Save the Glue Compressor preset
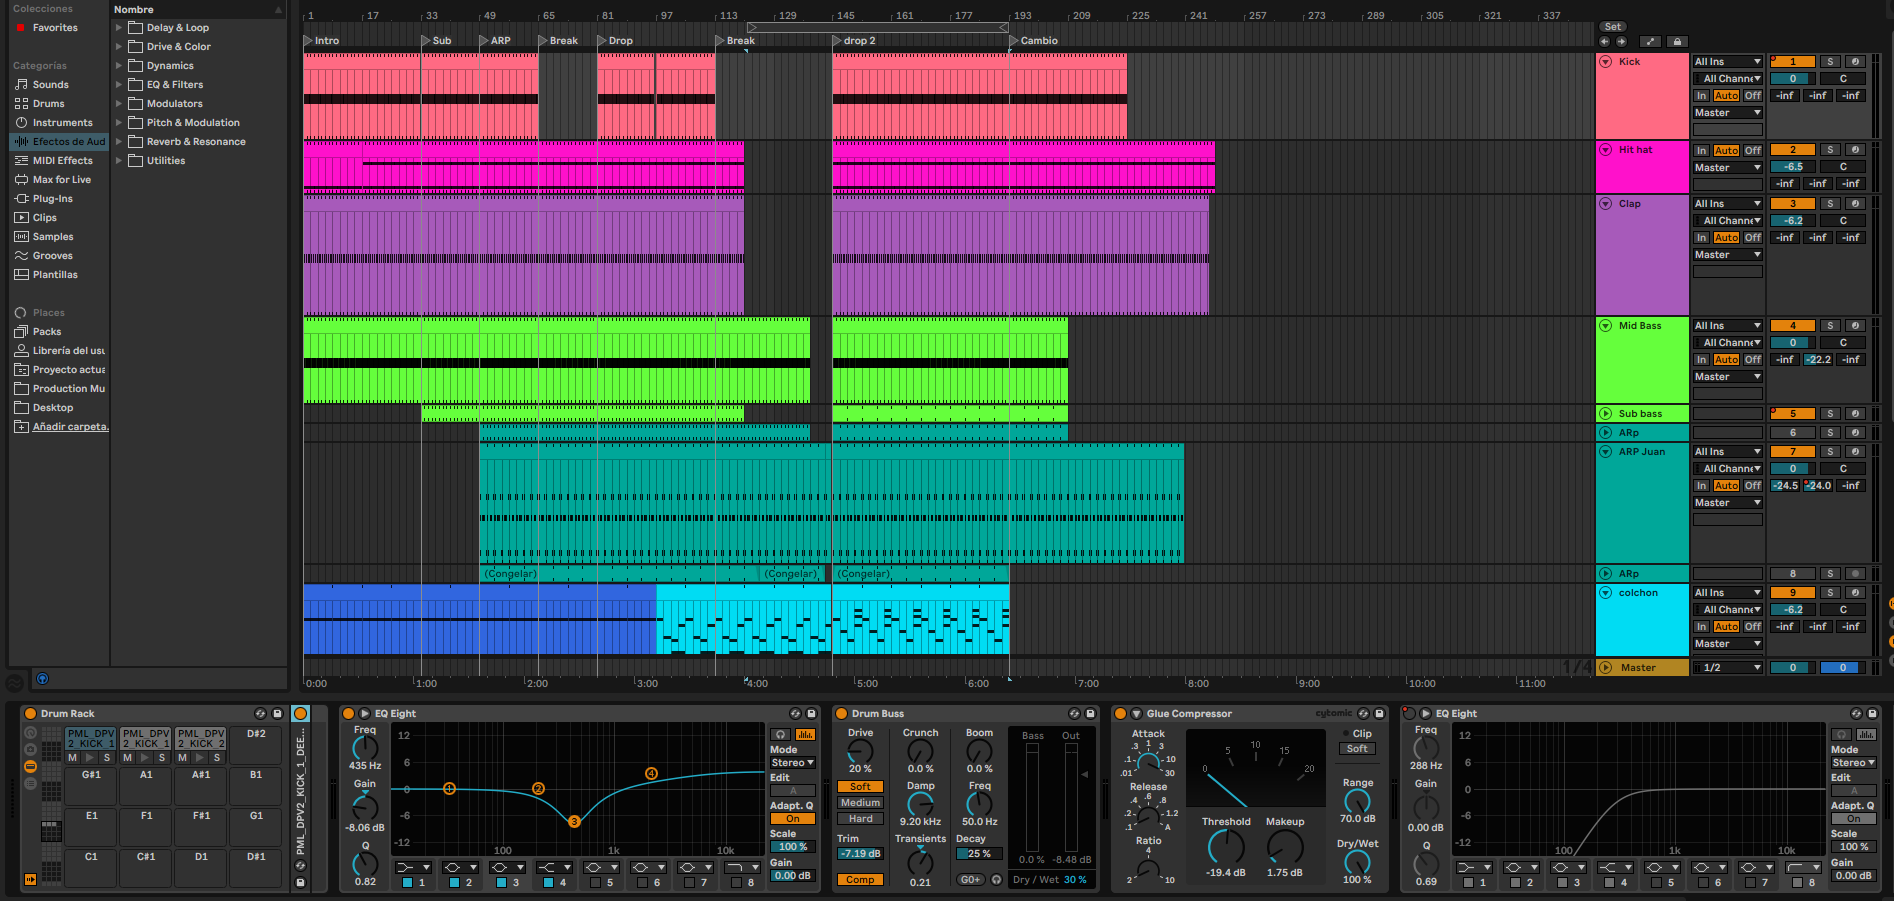The width and height of the screenshot is (1894, 901). (x=1379, y=713)
